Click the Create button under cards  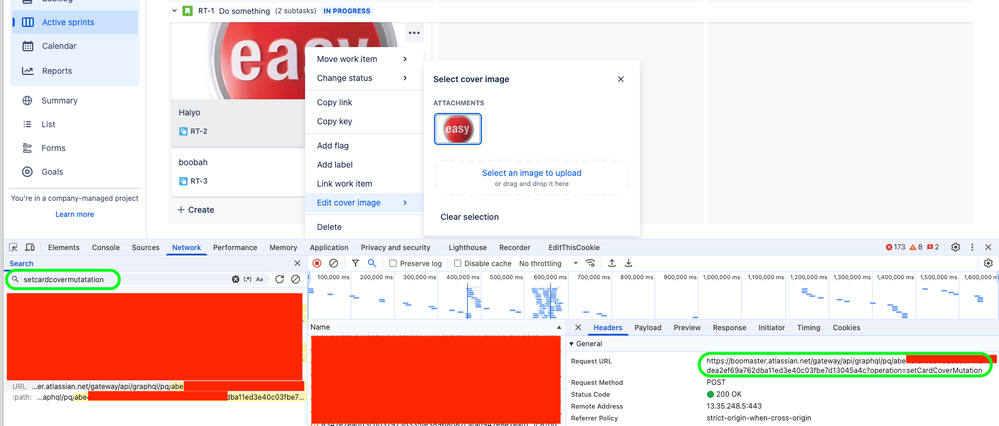coord(195,209)
